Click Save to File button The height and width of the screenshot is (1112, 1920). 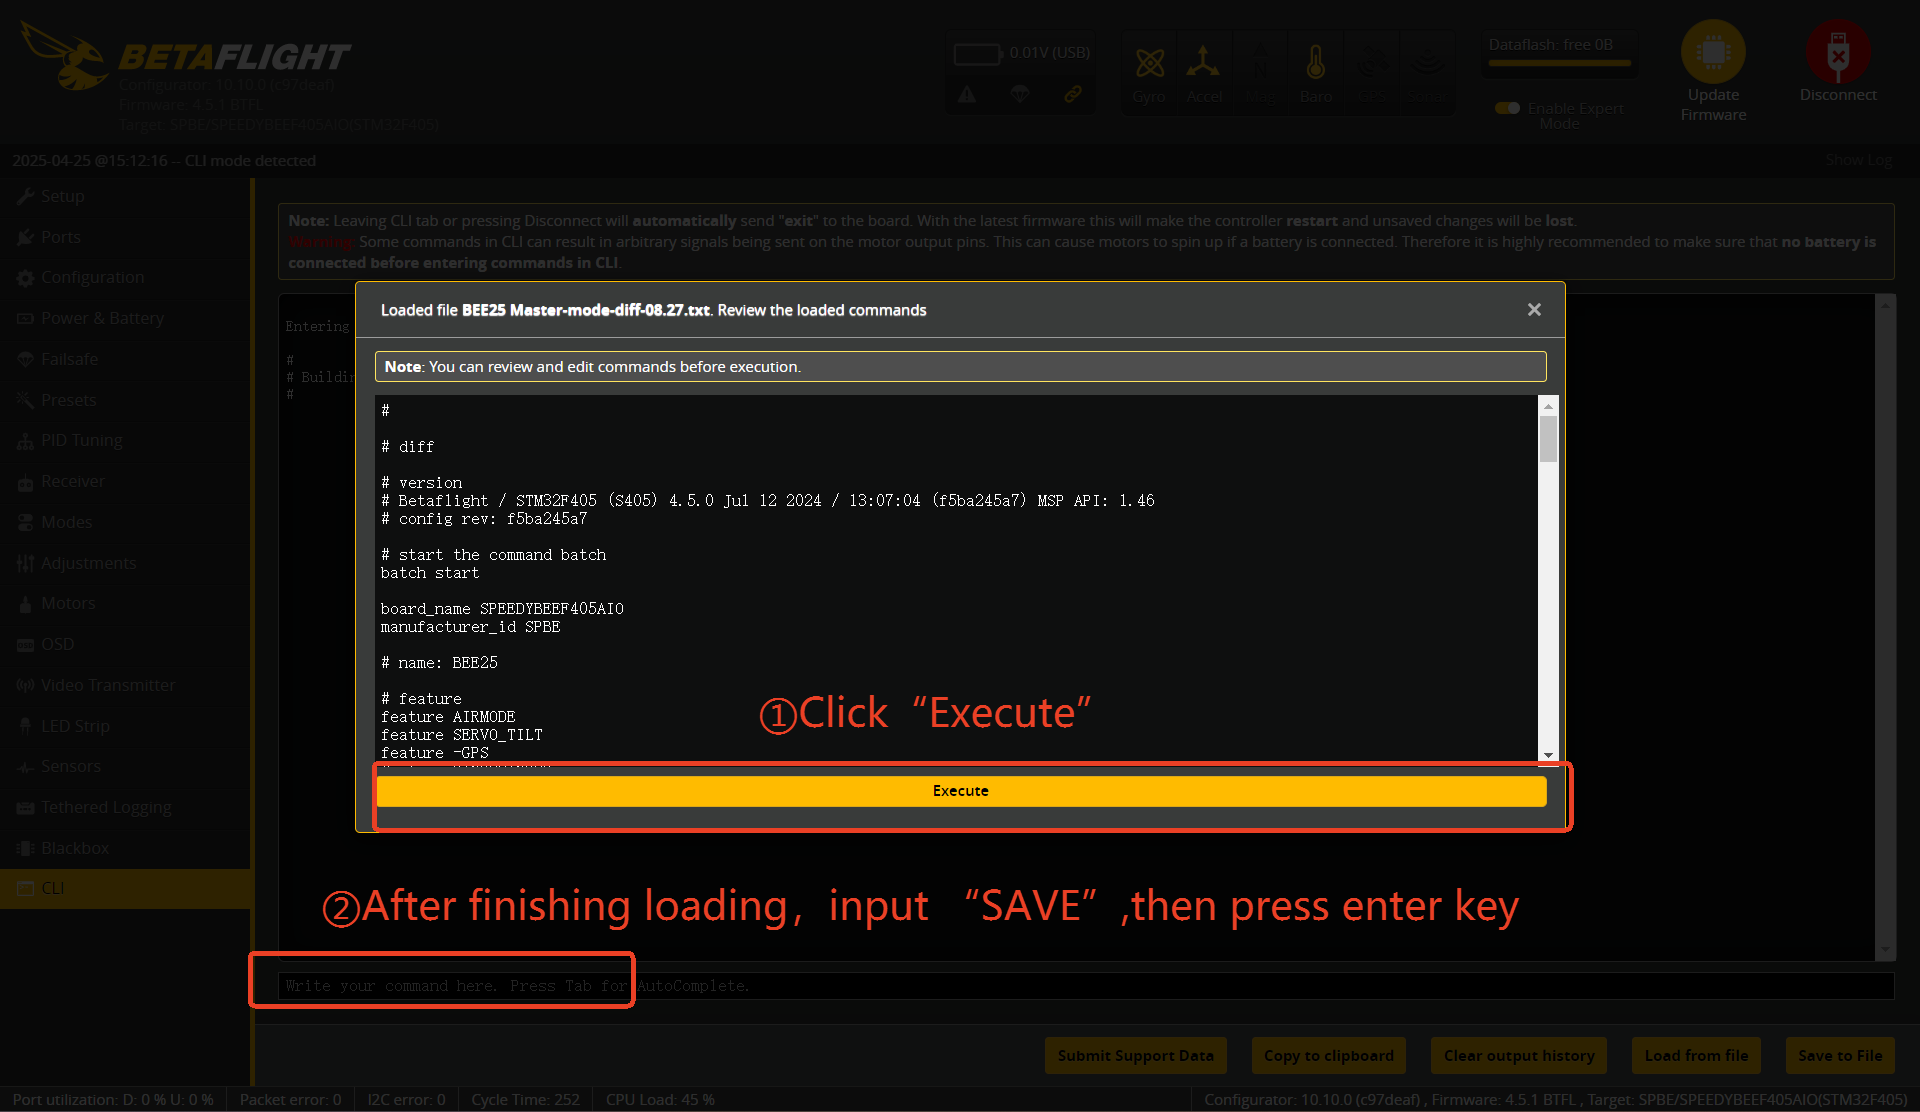1840,1056
